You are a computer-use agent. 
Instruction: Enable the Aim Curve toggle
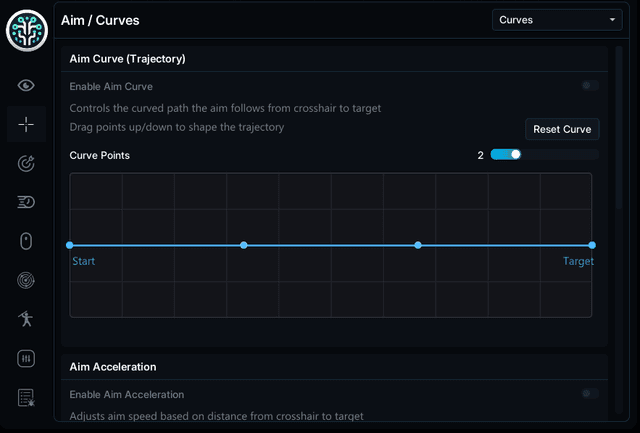tap(590, 86)
